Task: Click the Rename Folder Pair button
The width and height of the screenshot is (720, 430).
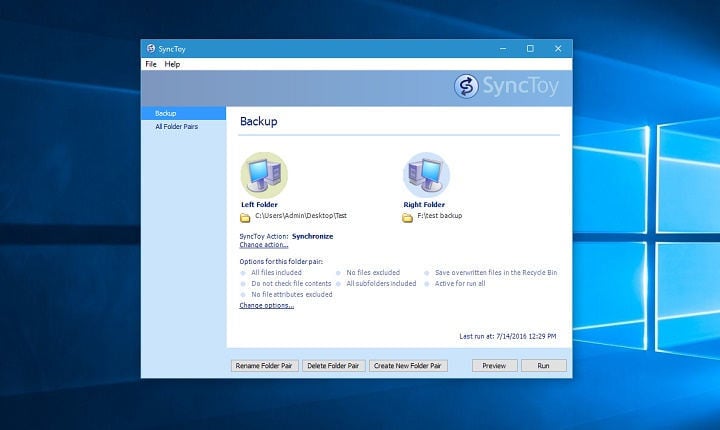Action: point(264,366)
